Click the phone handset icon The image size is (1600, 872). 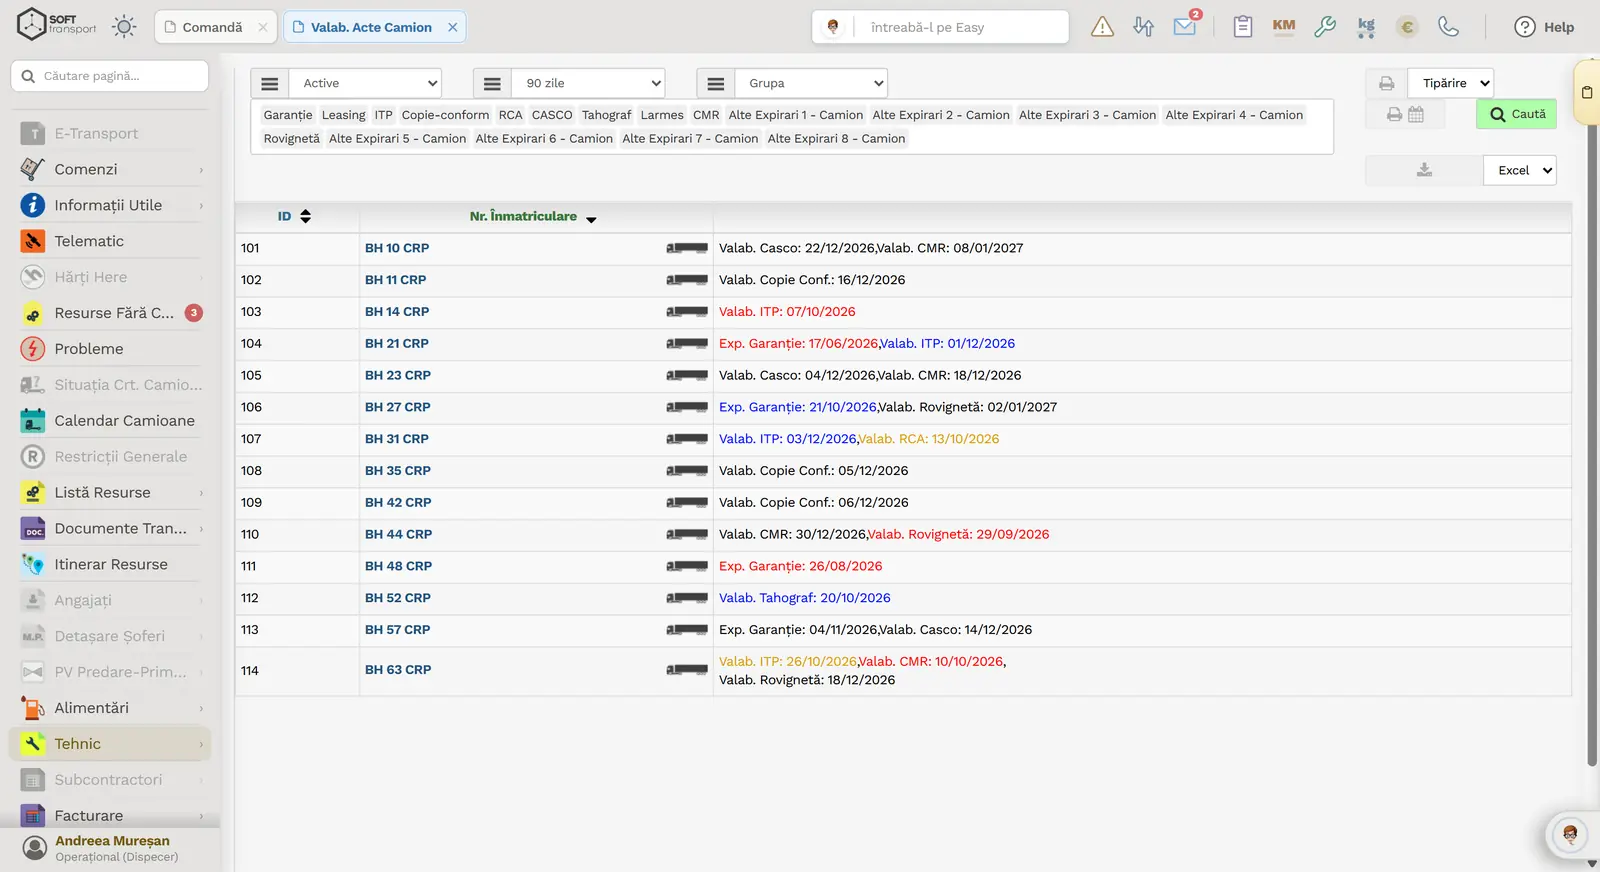1448,27
